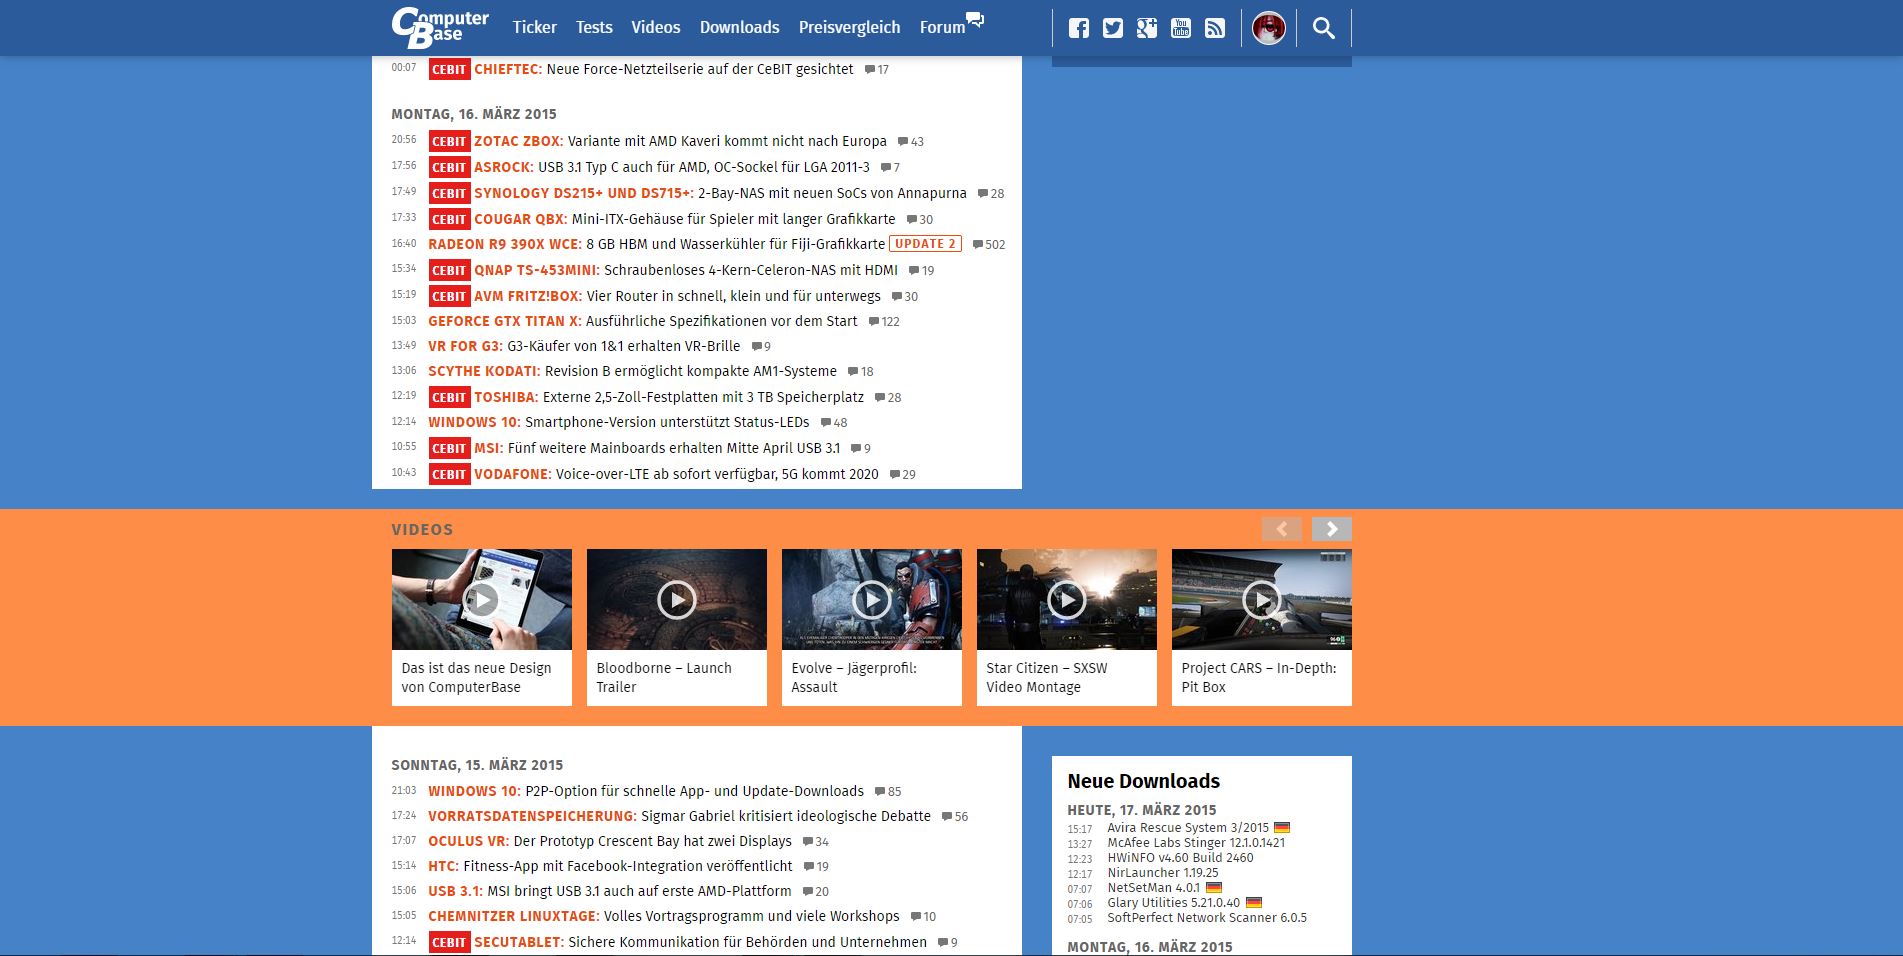Open the Preisvergleich menu item
The width and height of the screenshot is (1903, 956).
pyautogui.click(x=849, y=28)
